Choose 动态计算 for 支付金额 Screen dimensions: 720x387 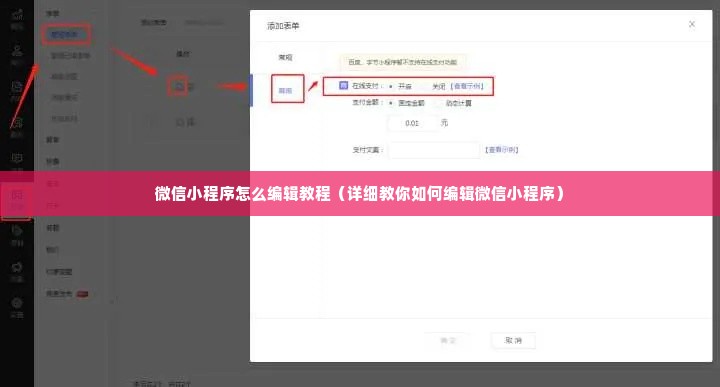tap(458, 103)
